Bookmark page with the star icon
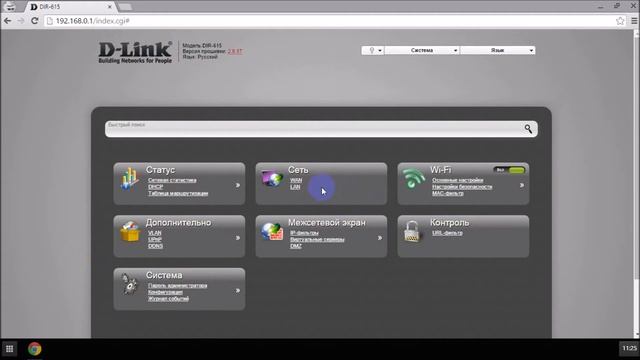The height and width of the screenshot is (360, 640). pyautogui.click(x=620, y=21)
